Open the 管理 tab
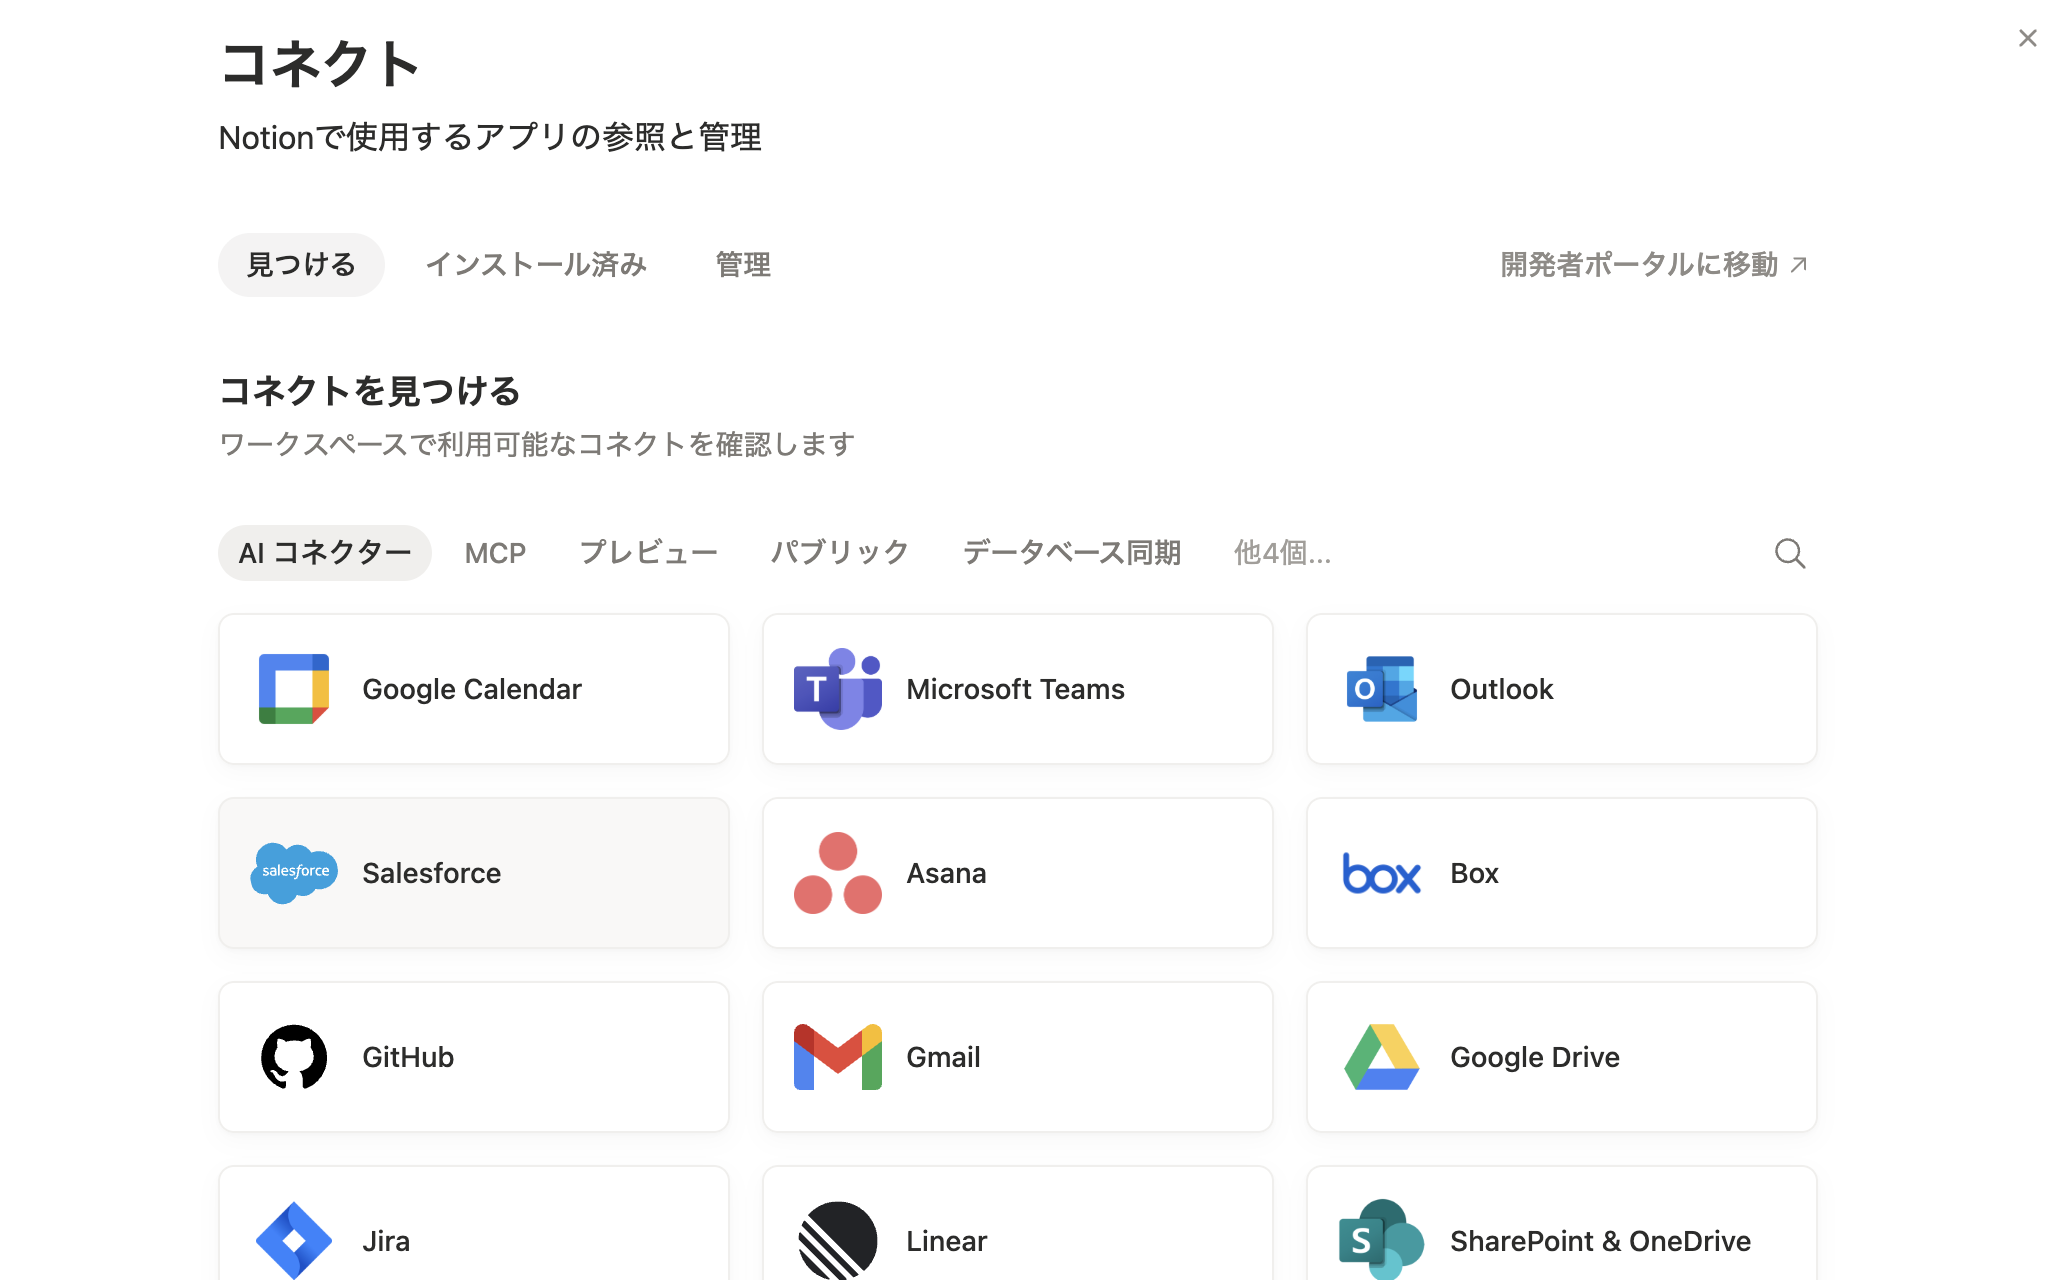Screen dimensions: 2062x1280 (x=743, y=265)
